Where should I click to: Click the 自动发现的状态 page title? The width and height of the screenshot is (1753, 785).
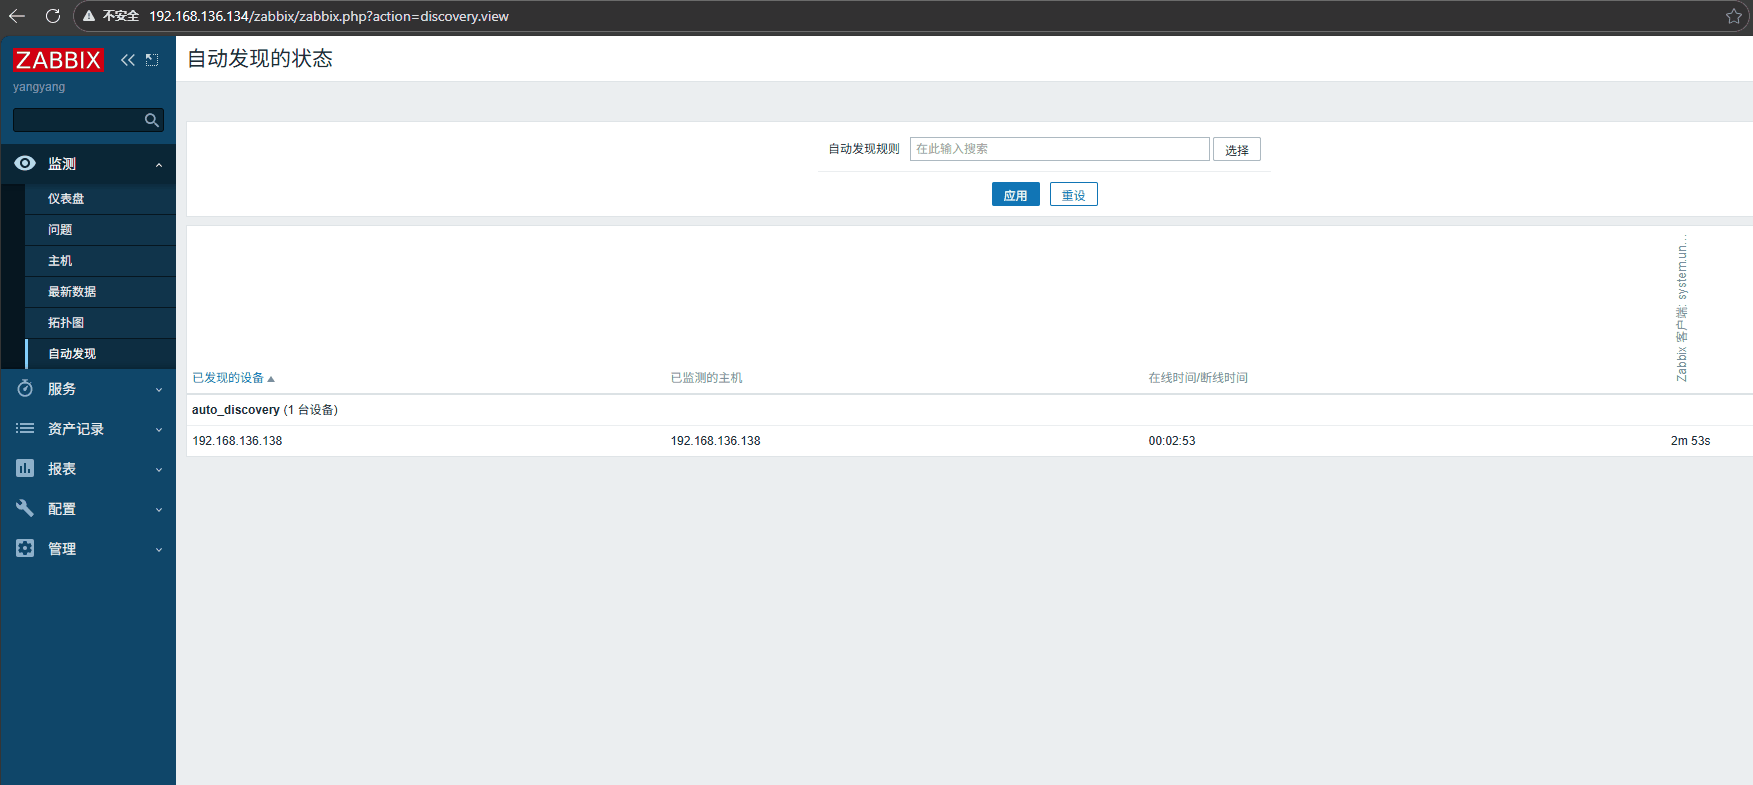pos(260,59)
